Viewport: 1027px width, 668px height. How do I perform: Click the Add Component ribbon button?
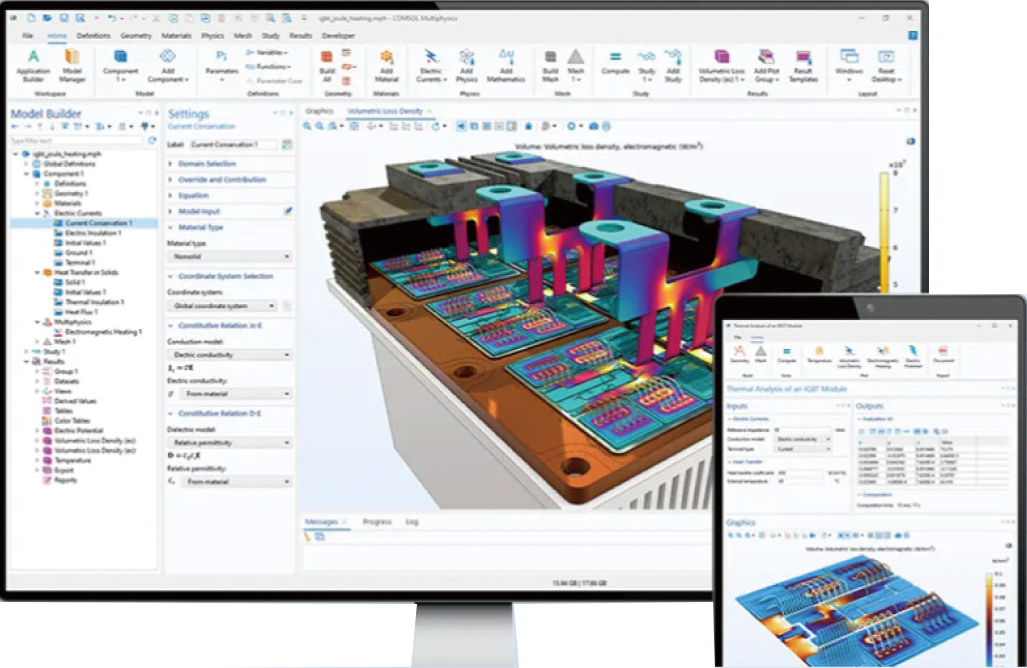point(168,65)
